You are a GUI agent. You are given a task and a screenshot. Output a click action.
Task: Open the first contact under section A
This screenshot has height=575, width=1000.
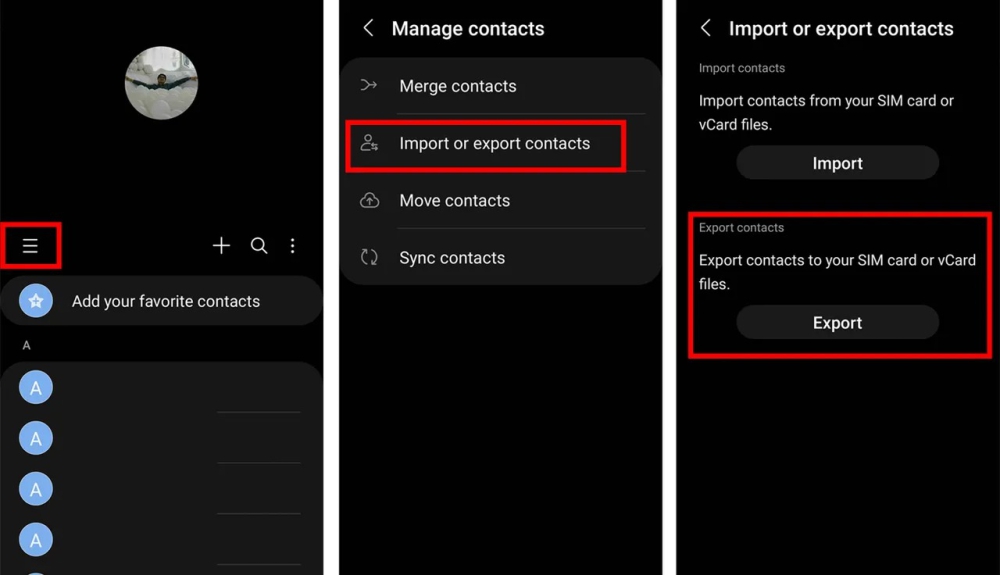click(36, 388)
